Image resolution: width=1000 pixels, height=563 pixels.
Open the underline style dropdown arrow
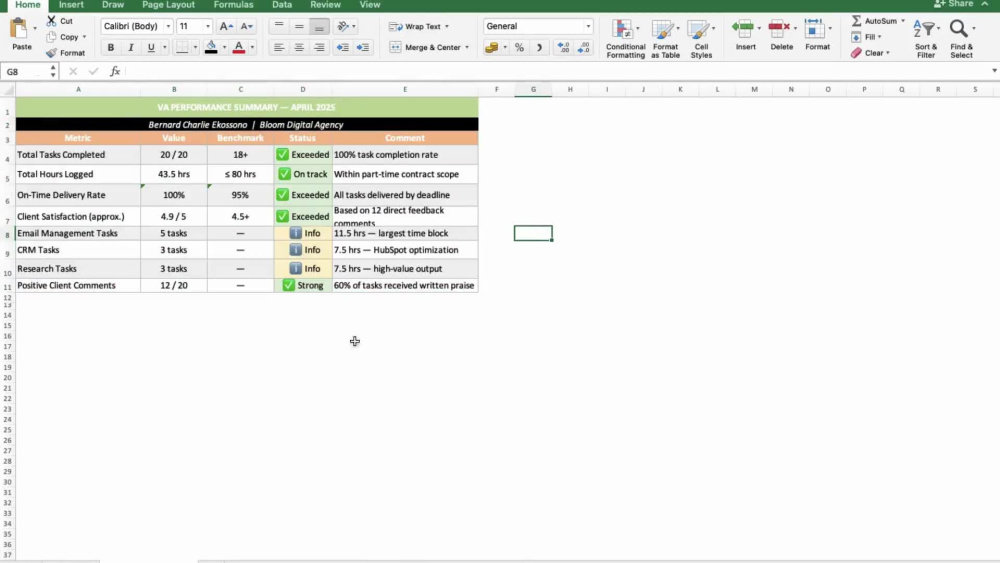[165, 47]
